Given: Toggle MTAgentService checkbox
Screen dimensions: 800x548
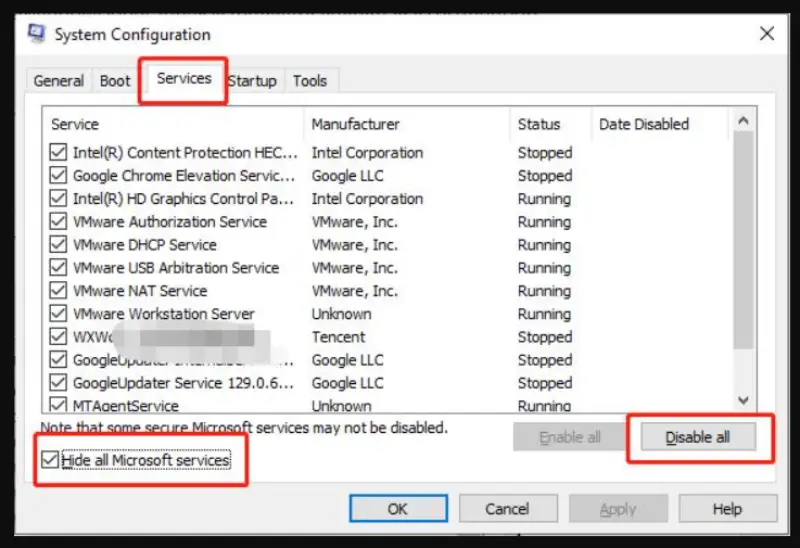Looking at the screenshot, I should [58, 405].
